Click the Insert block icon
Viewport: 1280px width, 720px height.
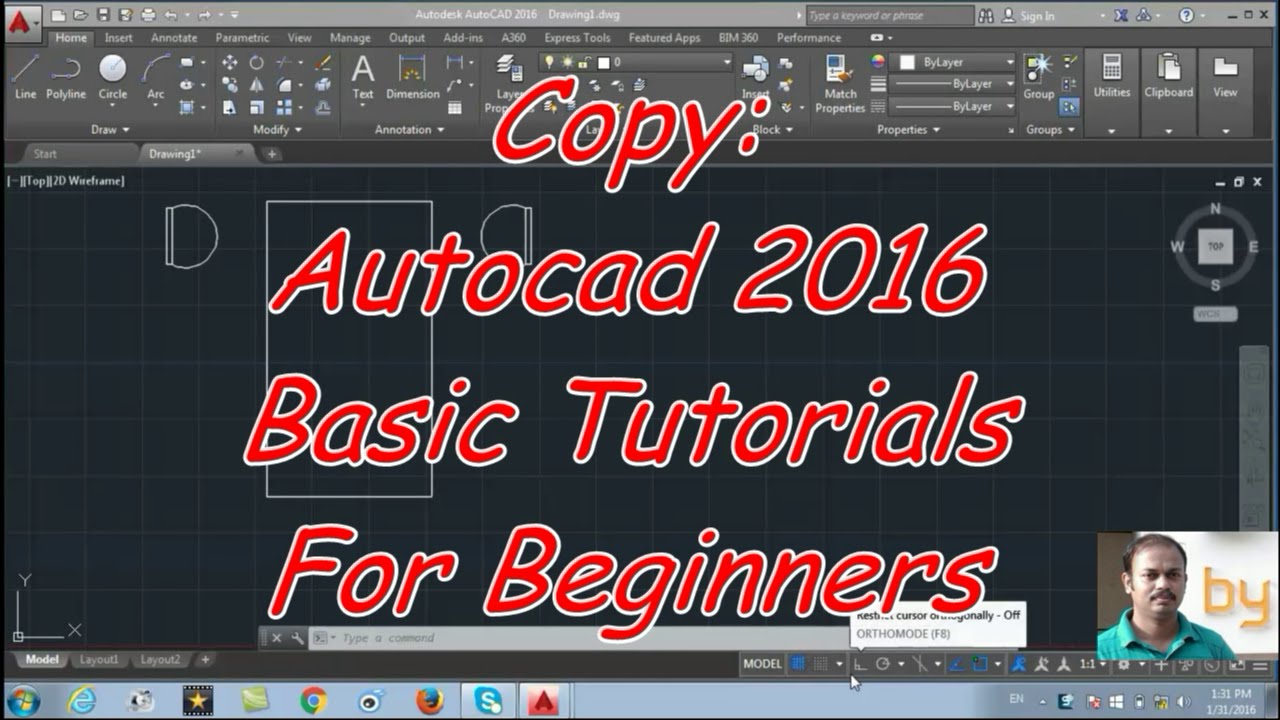pos(756,77)
